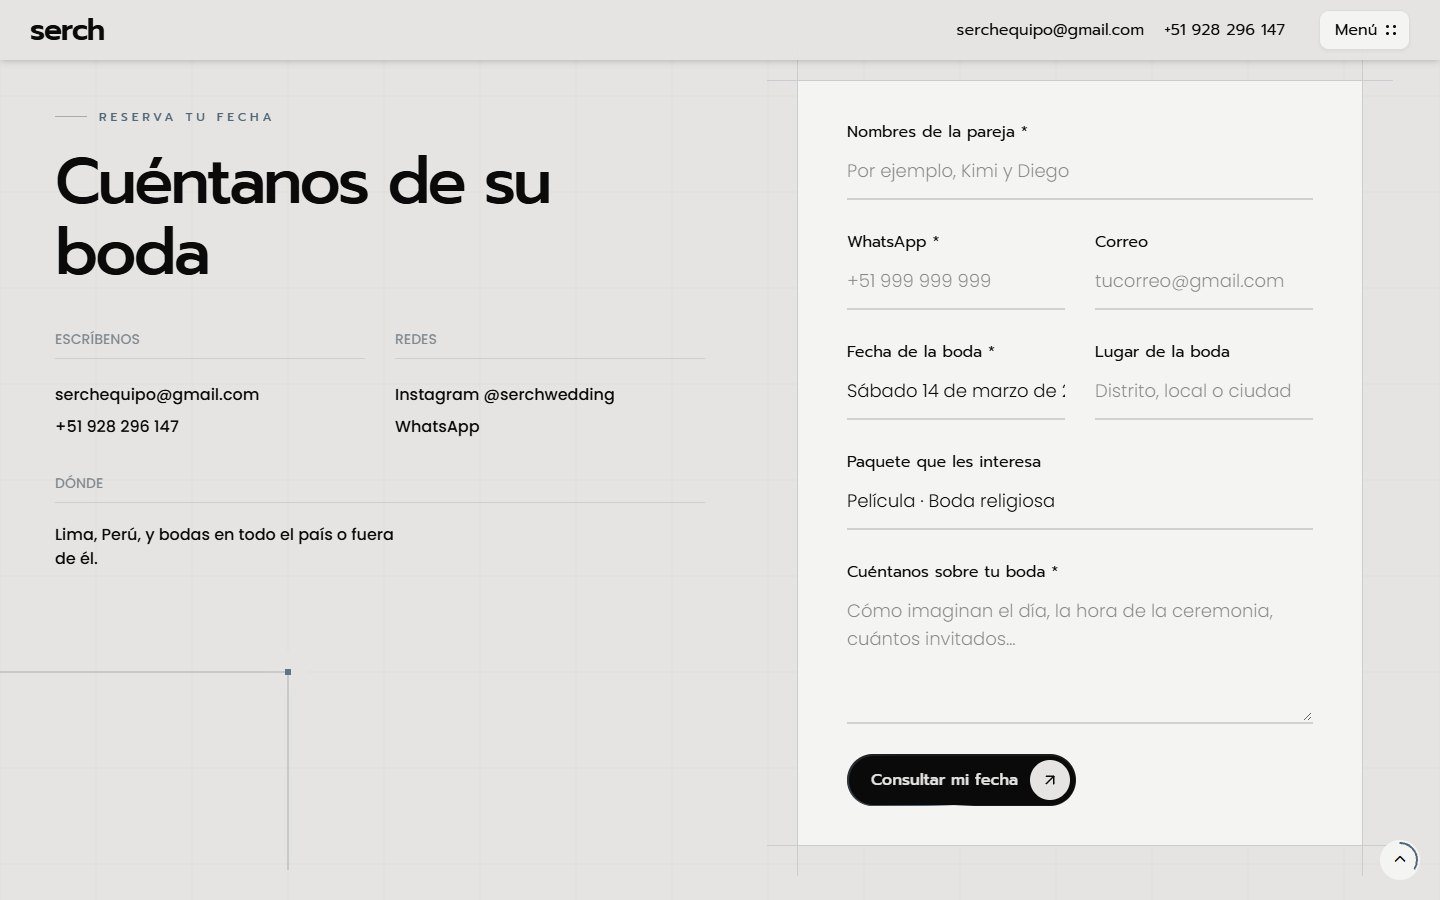This screenshot has height=900, width=1440.
Task: Open the Fecha de la boda picker
Action: pos(956,392)
